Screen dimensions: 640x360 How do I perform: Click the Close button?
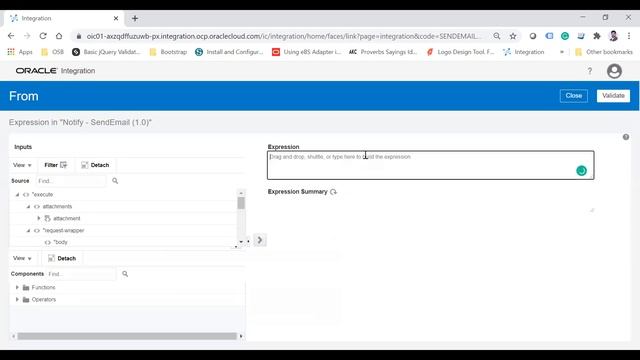point(573,96)
